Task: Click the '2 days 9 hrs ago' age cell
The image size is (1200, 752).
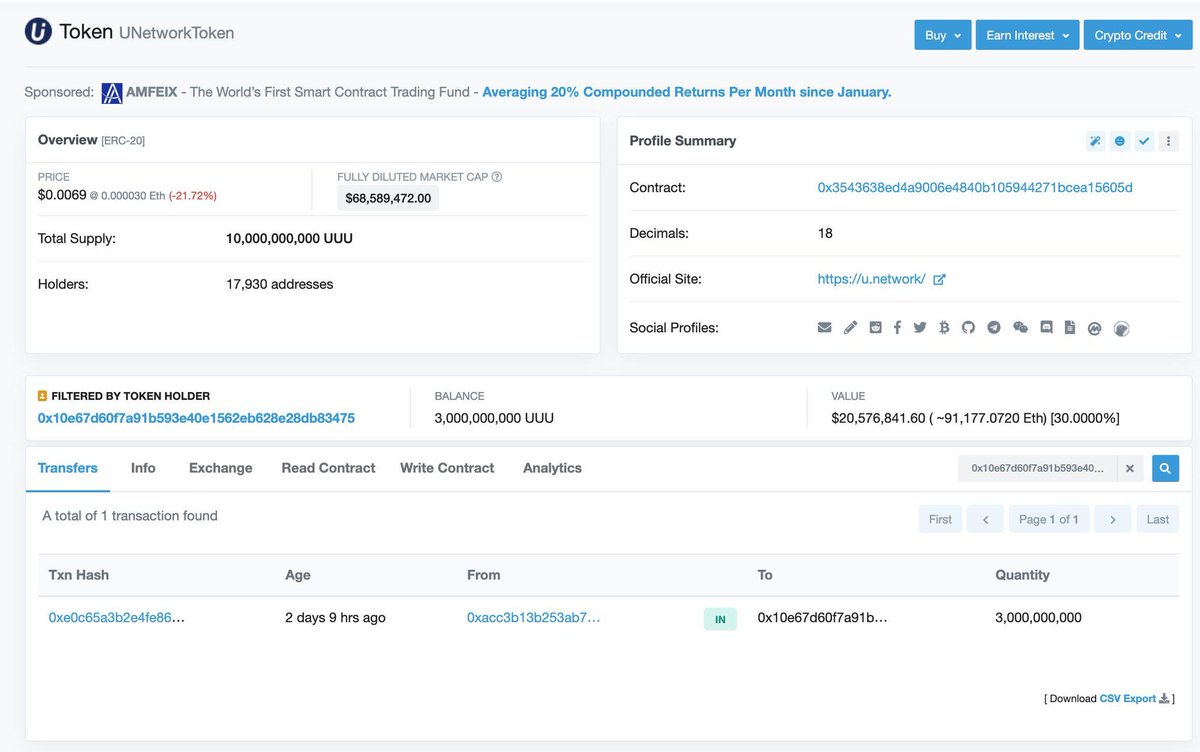Action: click(x=335, y=618)
